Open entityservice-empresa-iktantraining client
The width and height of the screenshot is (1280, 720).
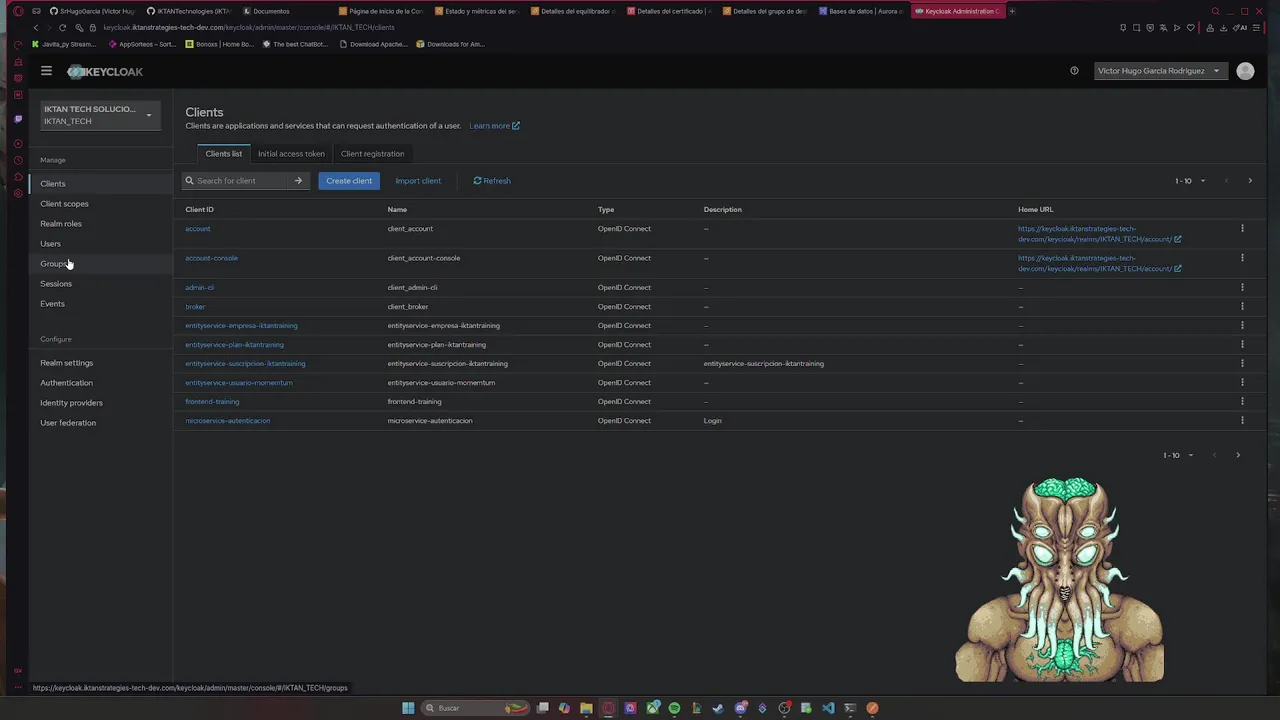[x=241, y=326]
